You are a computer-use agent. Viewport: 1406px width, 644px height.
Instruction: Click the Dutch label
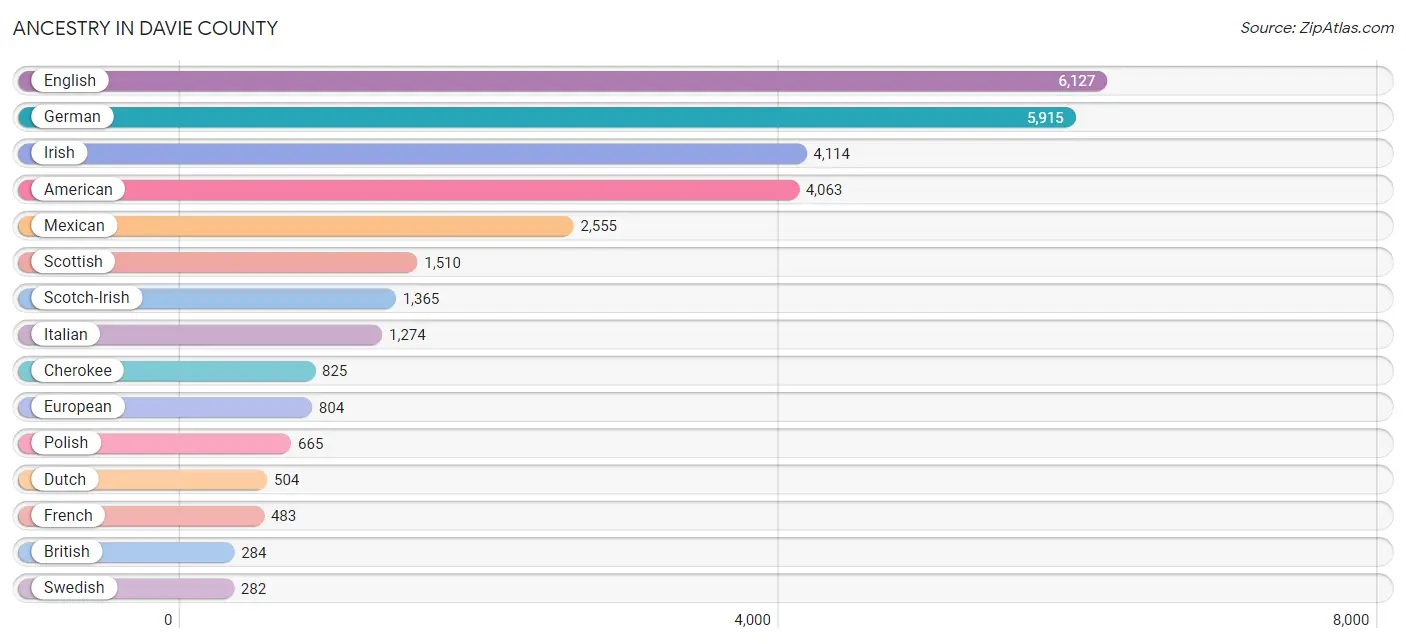click(x=65, y=479)
